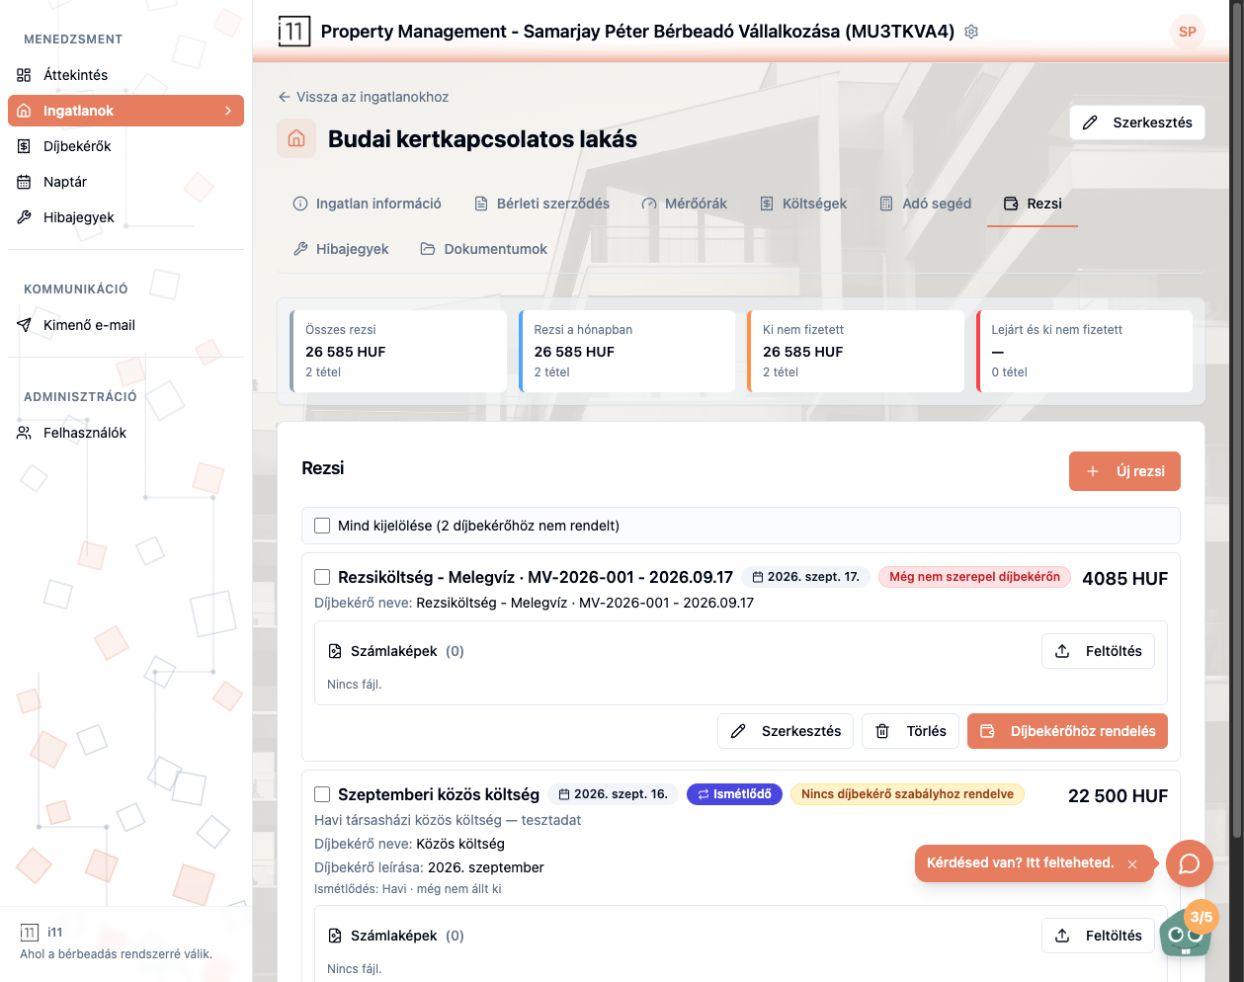Click 'Díjbekérőhöz rendelés' button
The width and height of the screenshot is (1244, 982).
click(1067, 731)
